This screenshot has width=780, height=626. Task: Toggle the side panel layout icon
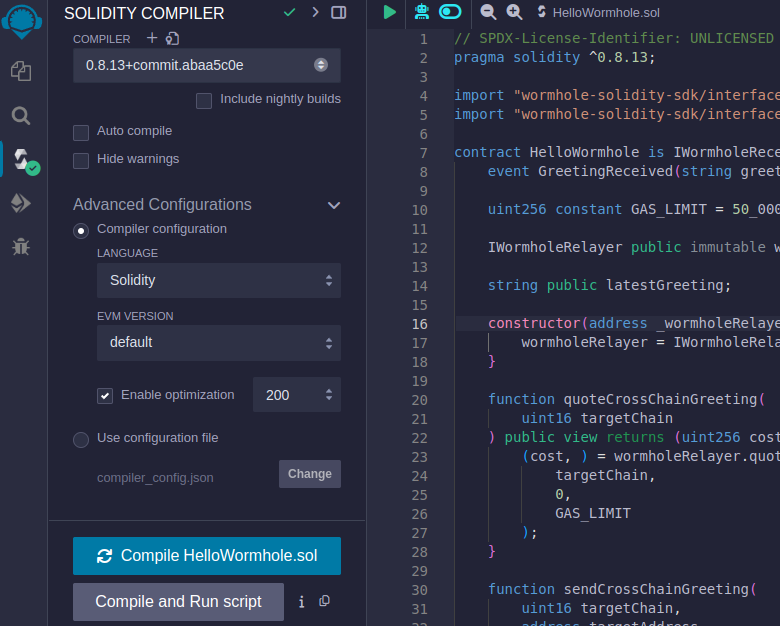339,12
